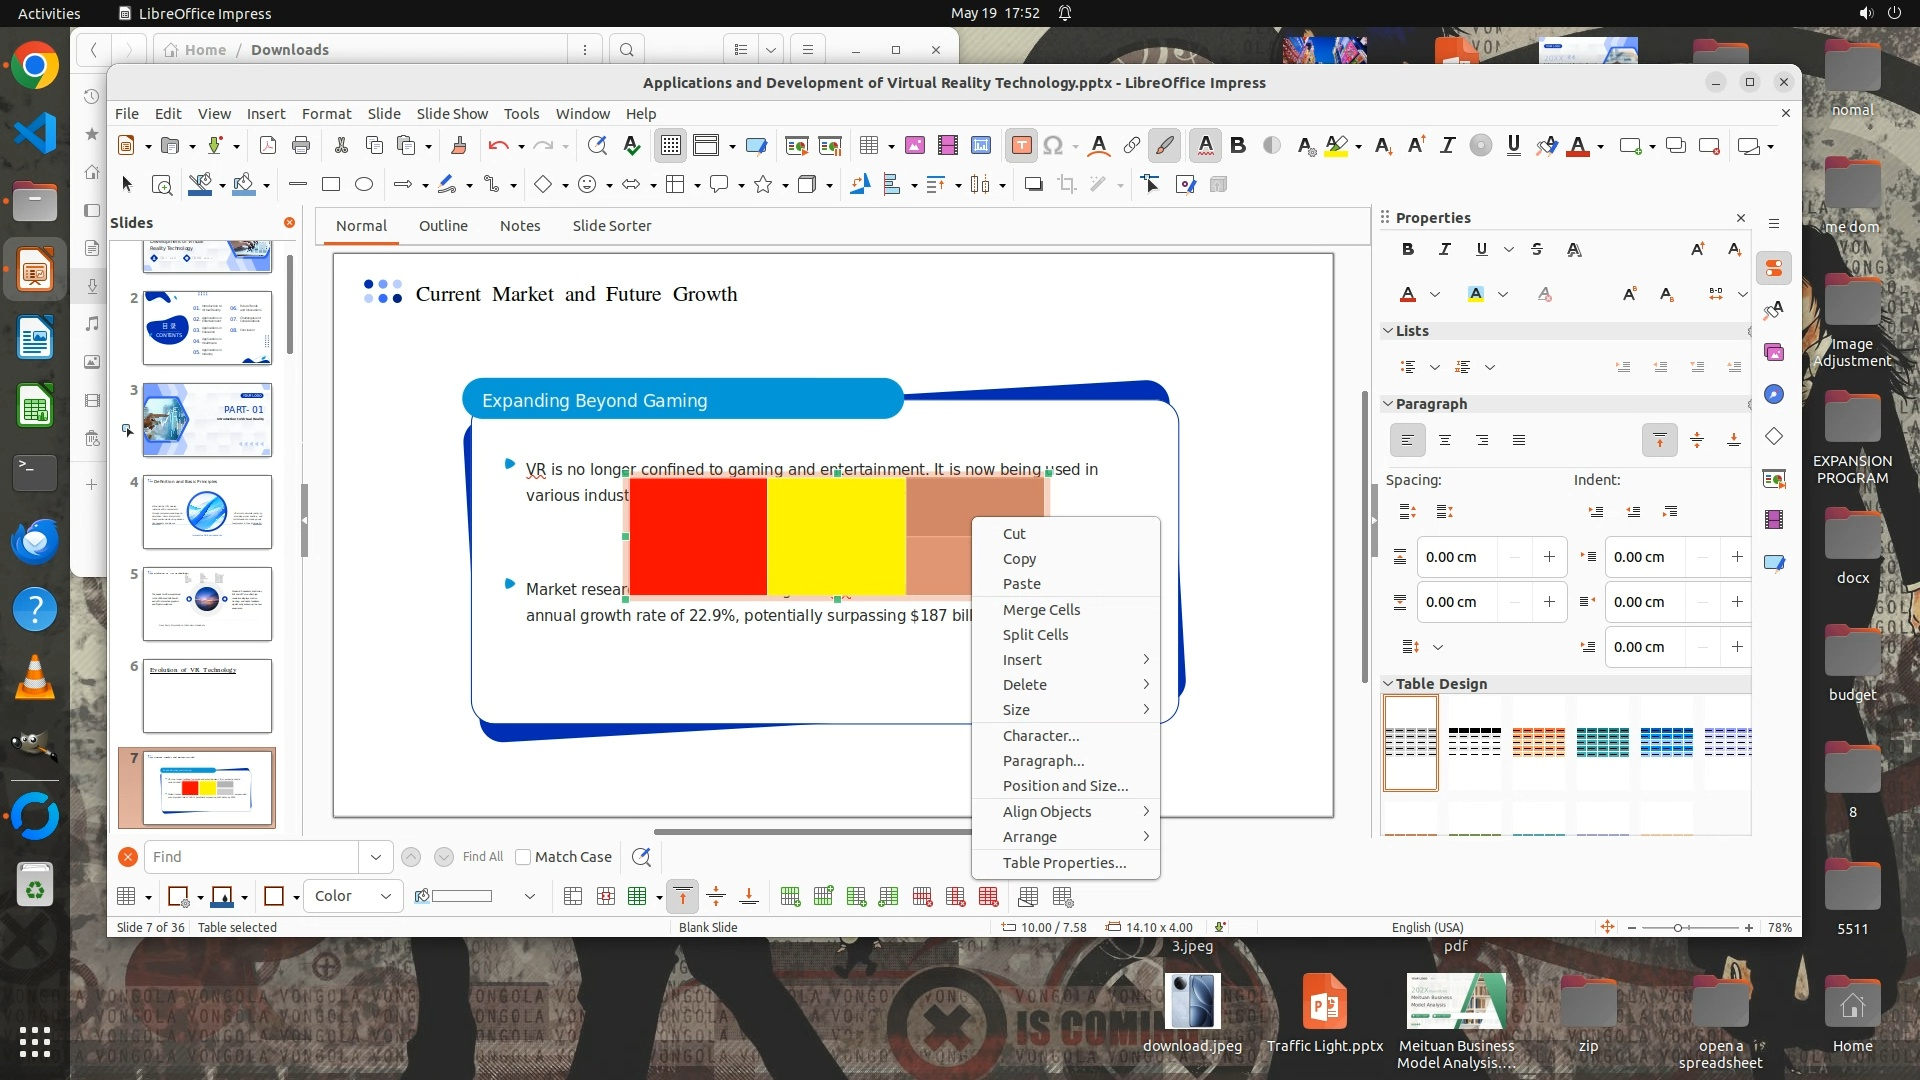Open Table Properties... from context menu
Screen dimensions: 1920x1080
pyautogui.click(x=1064, y=862)
